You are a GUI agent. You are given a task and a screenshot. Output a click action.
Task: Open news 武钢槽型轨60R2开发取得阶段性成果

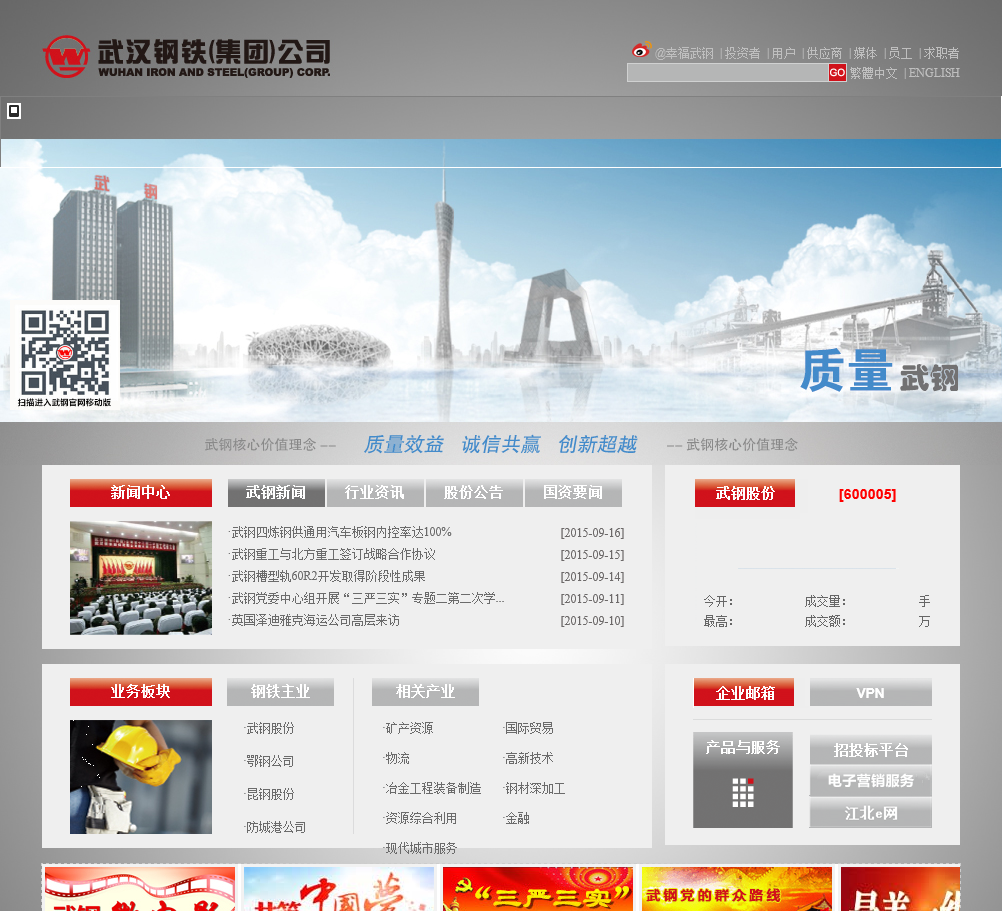pos(328,576)
